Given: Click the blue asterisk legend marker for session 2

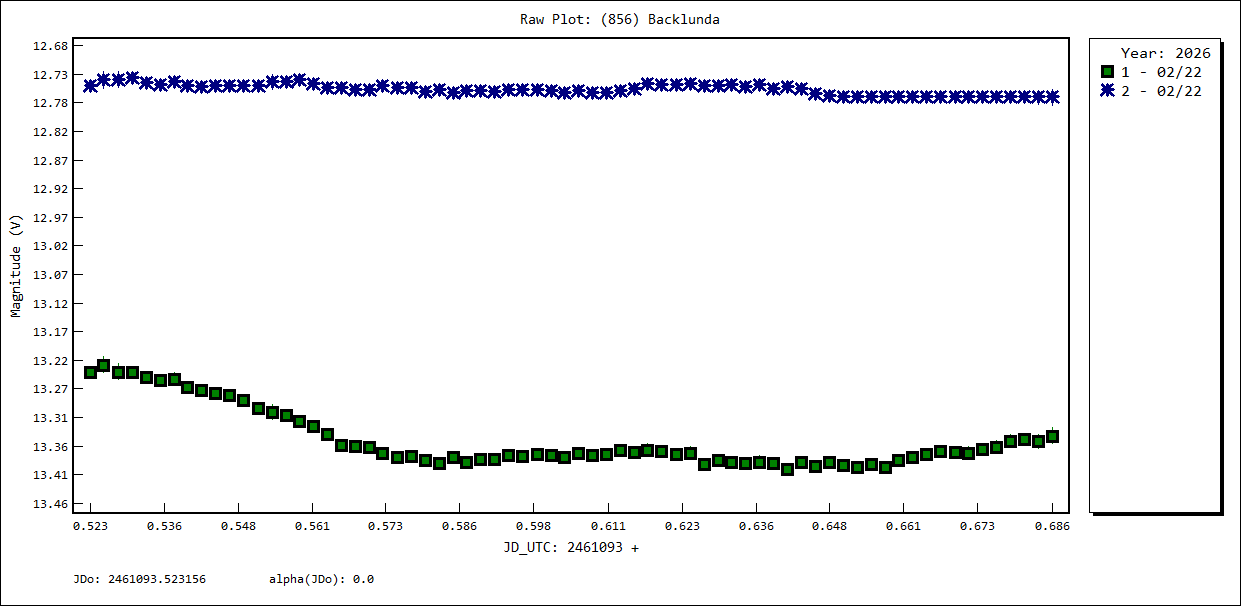Looking at the screenshot, I should click(x=1107, y=91).
